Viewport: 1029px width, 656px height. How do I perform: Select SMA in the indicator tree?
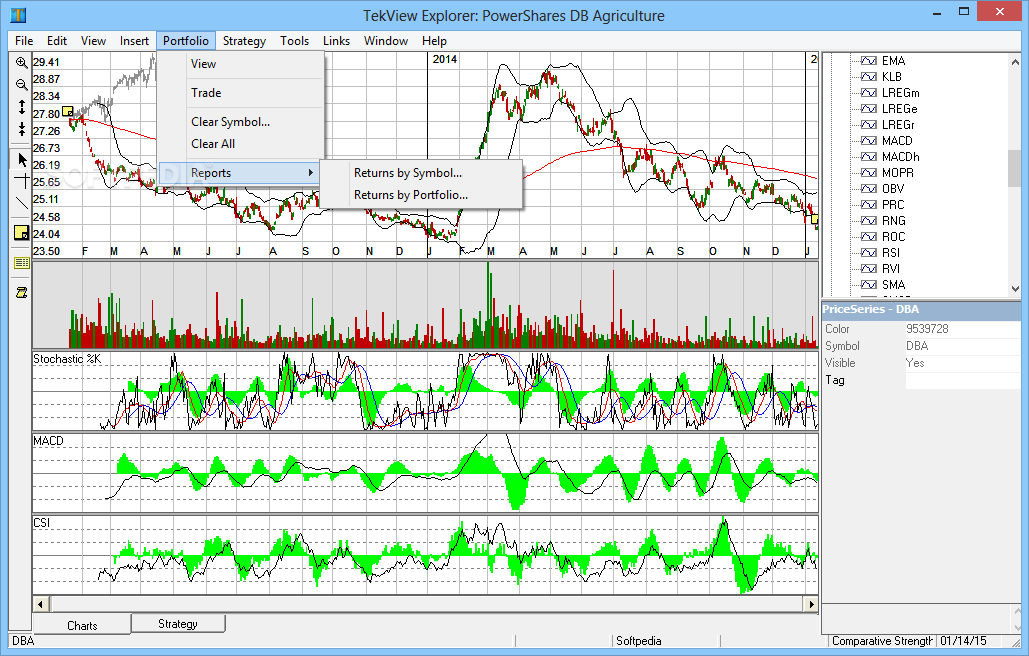tap(893, 285)
